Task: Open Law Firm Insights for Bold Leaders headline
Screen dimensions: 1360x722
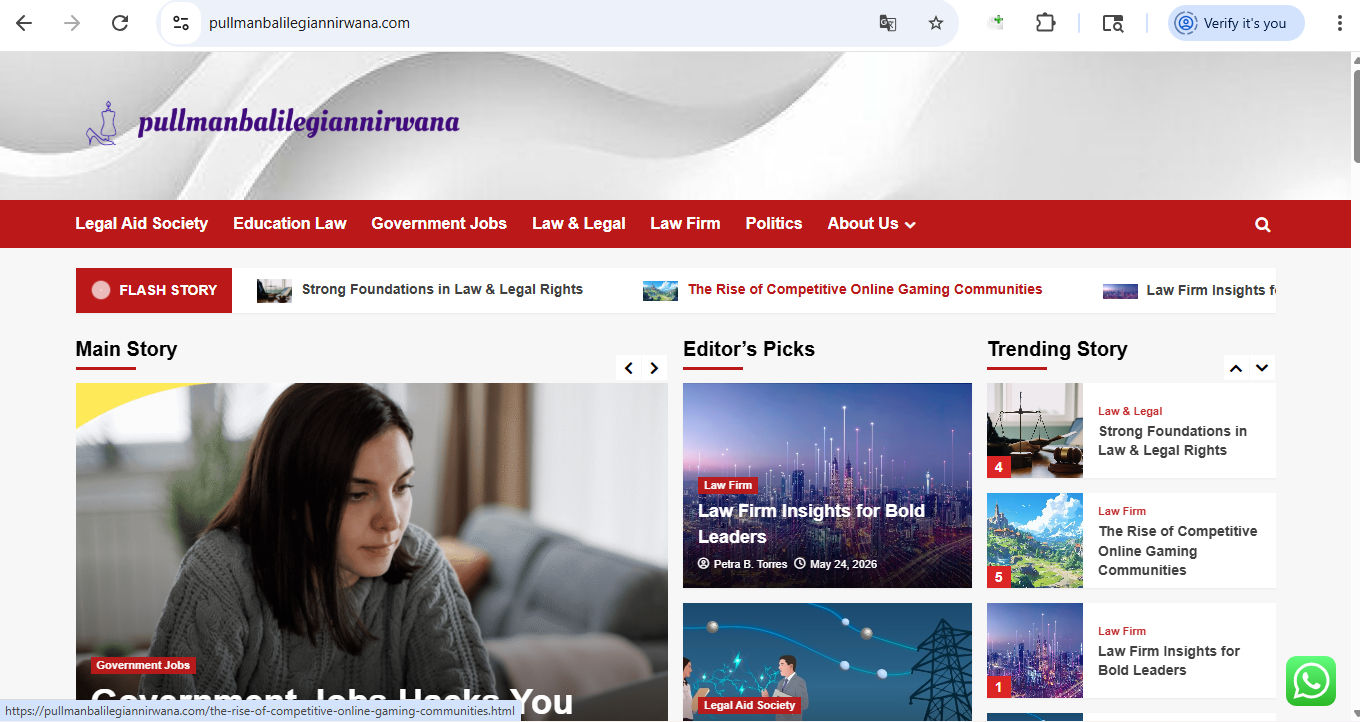Action: 811,524
